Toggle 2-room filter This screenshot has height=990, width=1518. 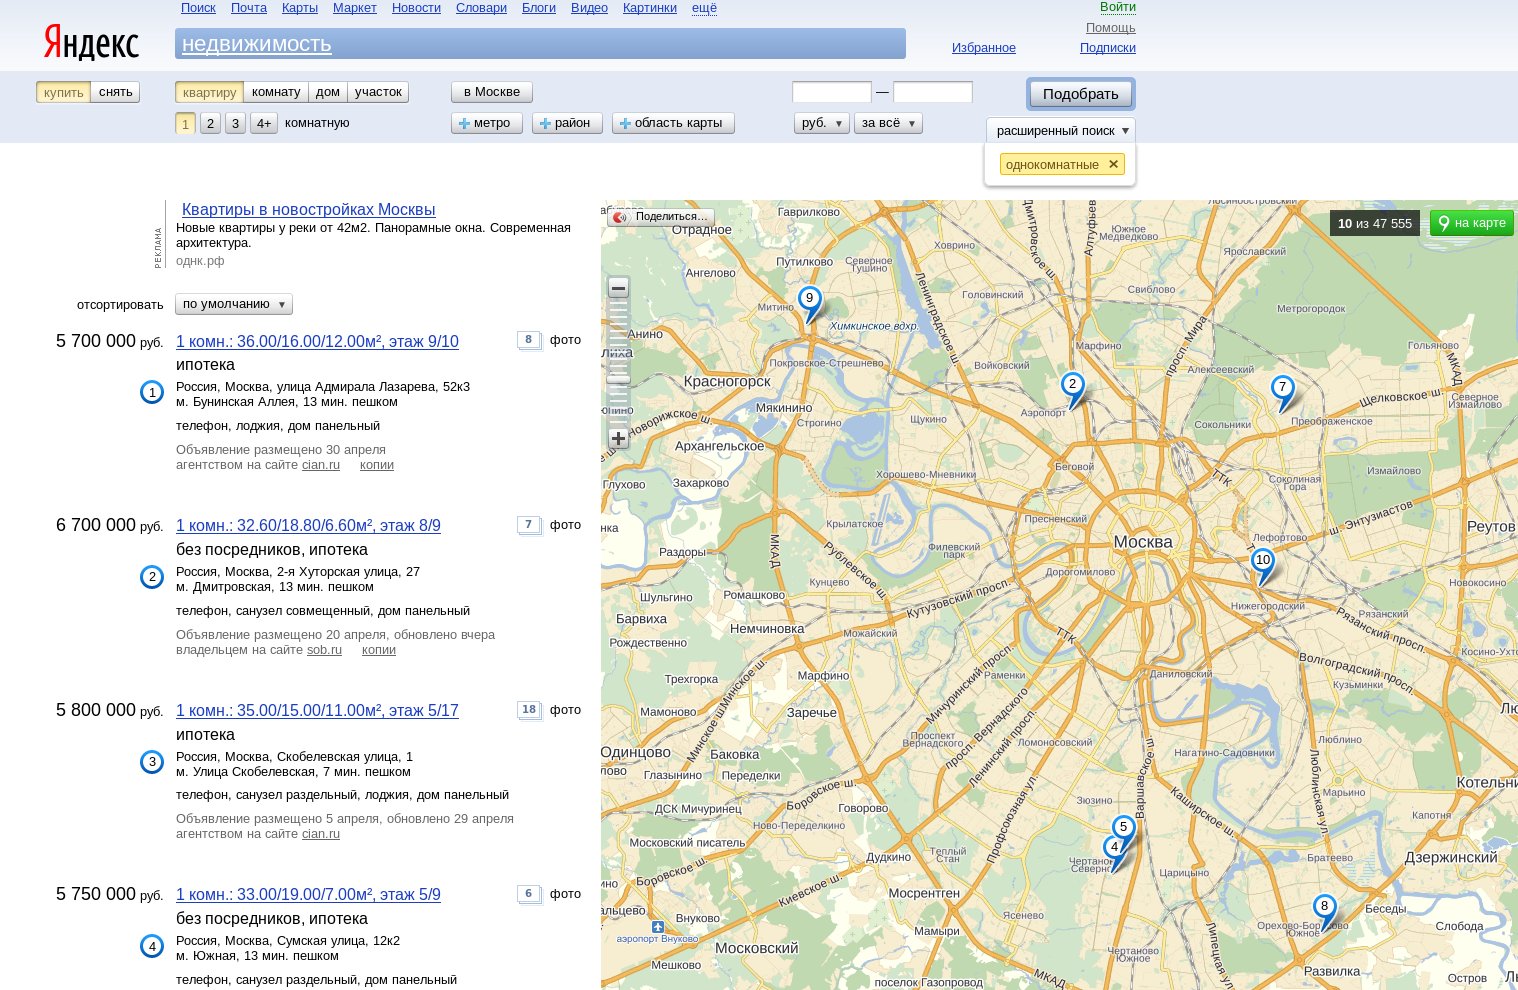210,123
